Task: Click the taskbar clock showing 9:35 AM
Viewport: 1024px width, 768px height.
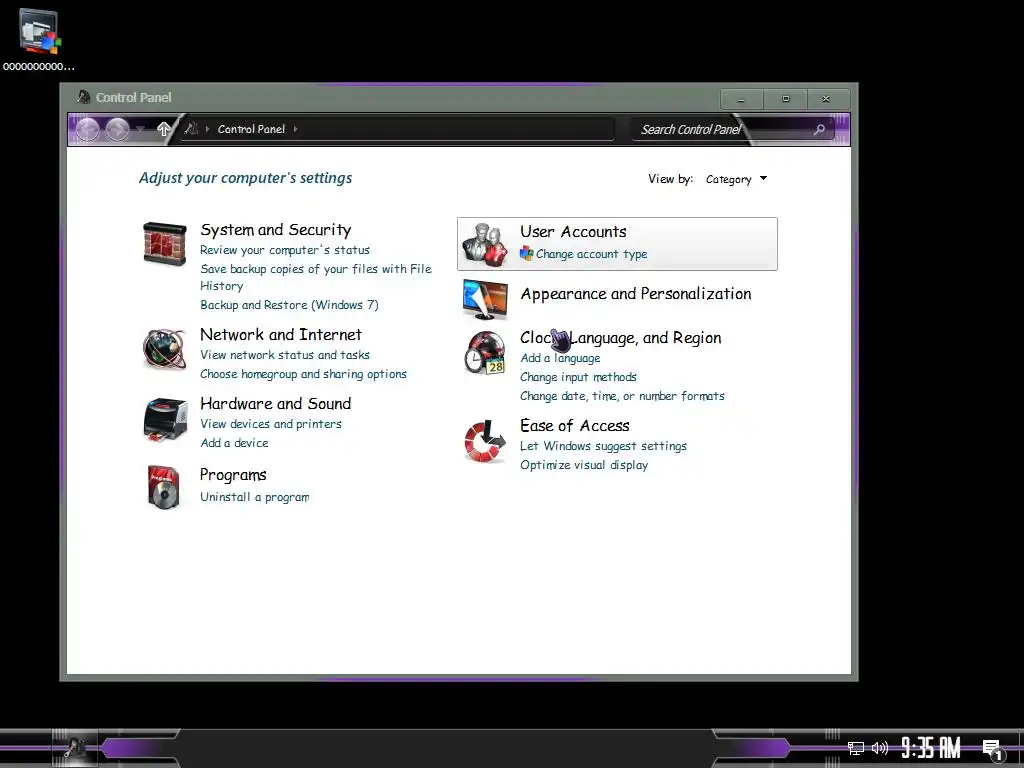Action: [931, 748]
